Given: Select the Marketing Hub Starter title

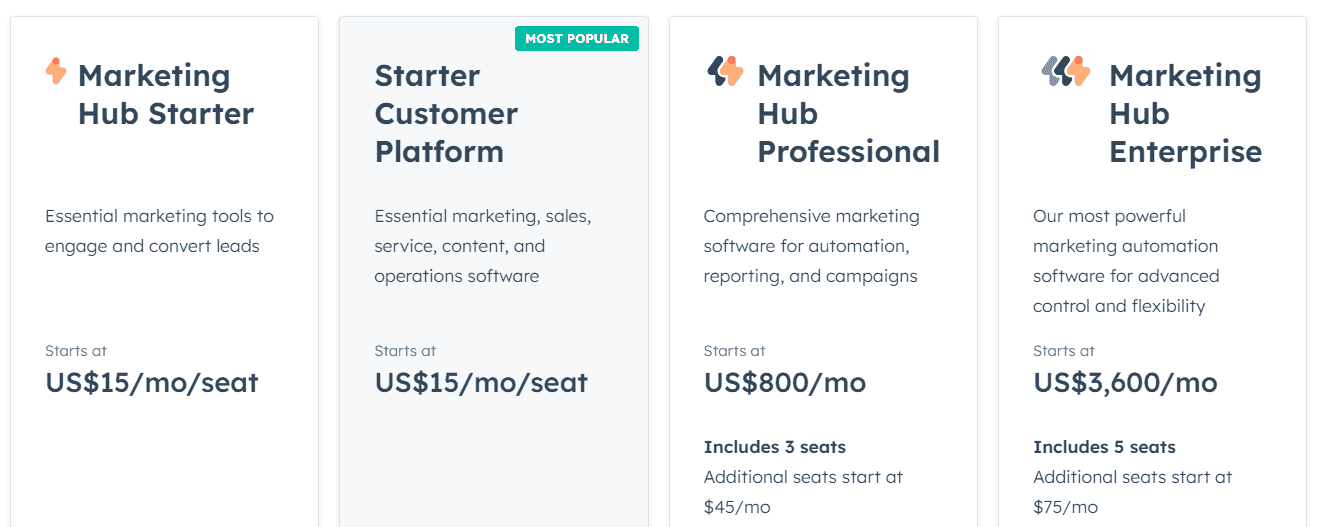Looking at the screenshot, I should [x=166, y=94].
